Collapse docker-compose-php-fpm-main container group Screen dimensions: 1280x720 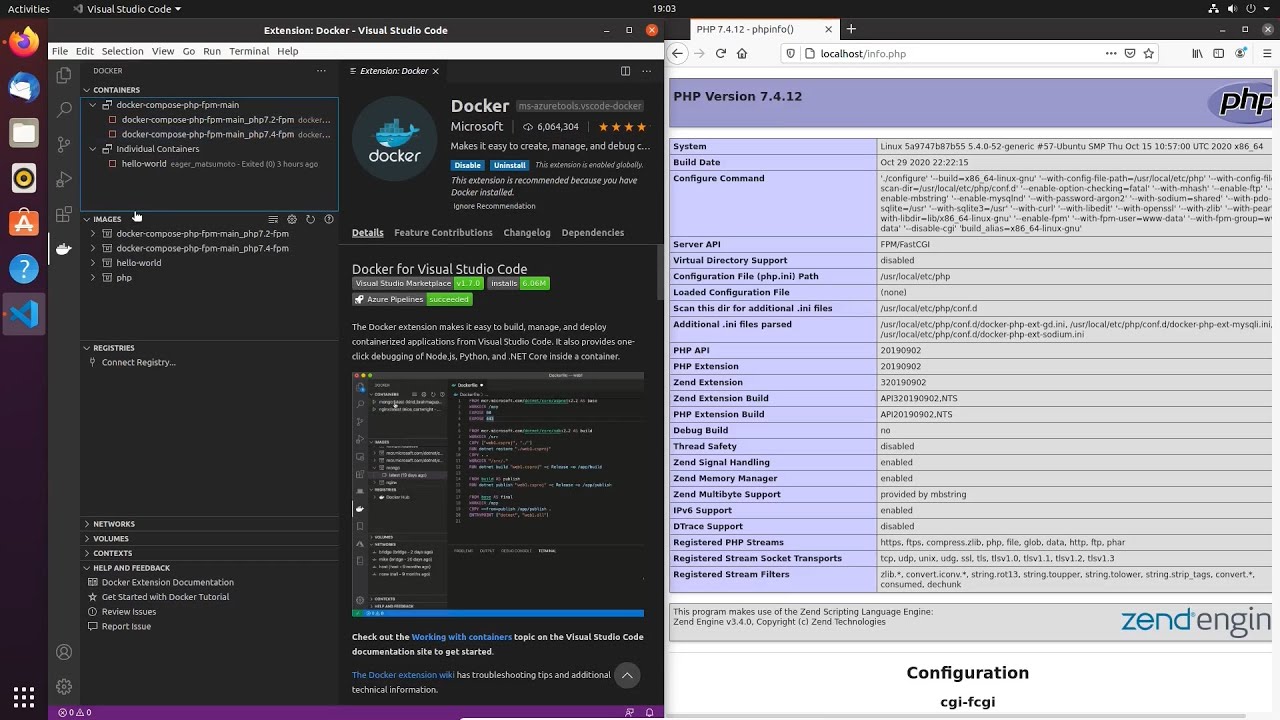[x=93, y=105]
